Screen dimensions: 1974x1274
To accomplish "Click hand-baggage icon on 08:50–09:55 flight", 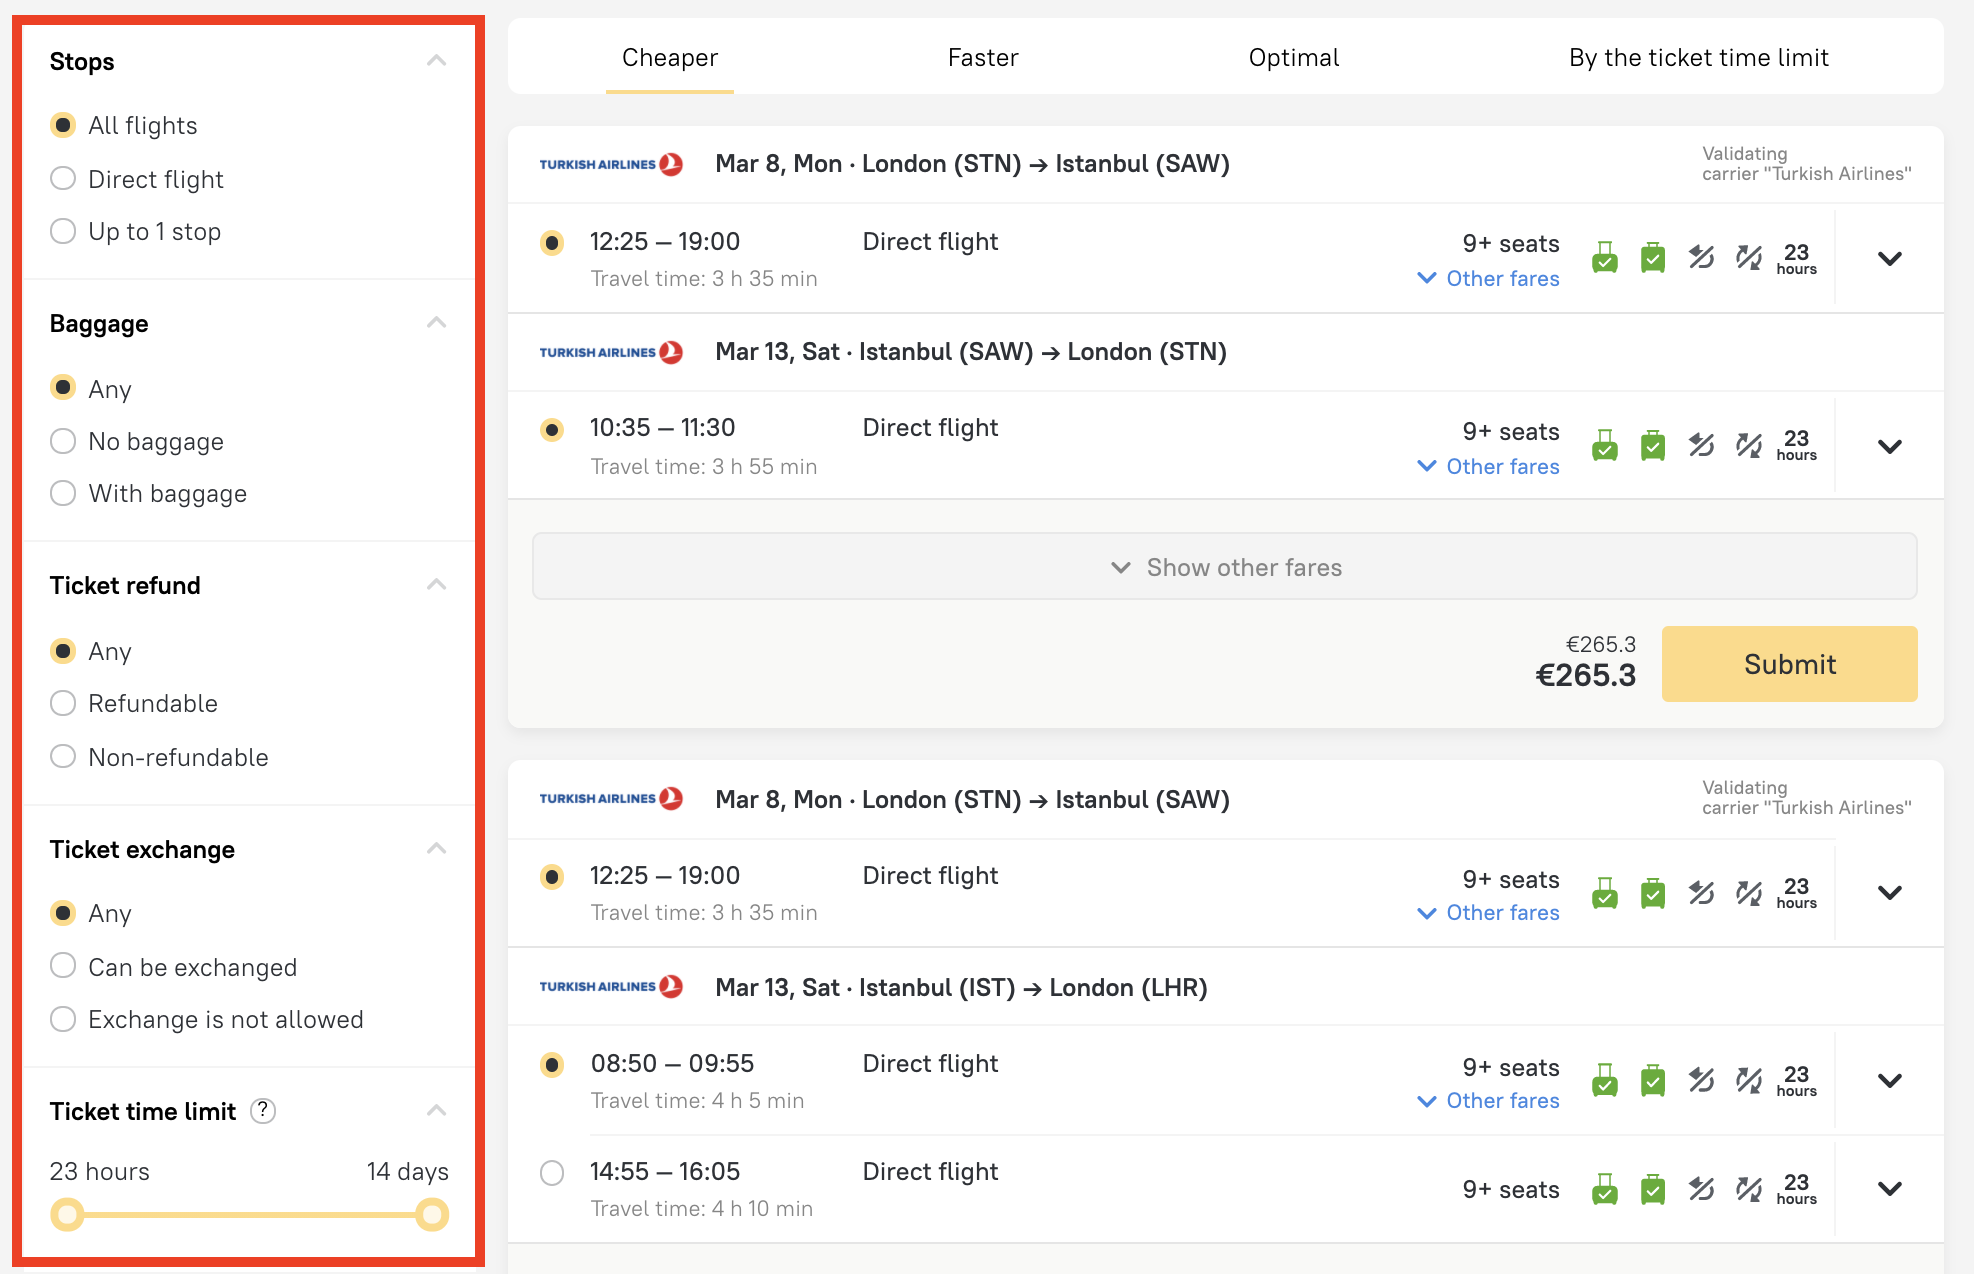I will pos(1605,1081).
